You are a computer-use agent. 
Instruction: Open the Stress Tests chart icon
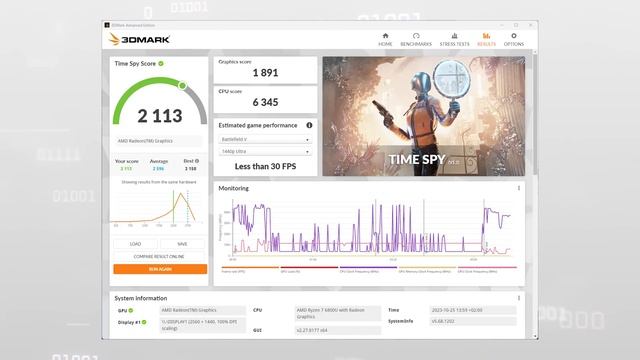454,36
